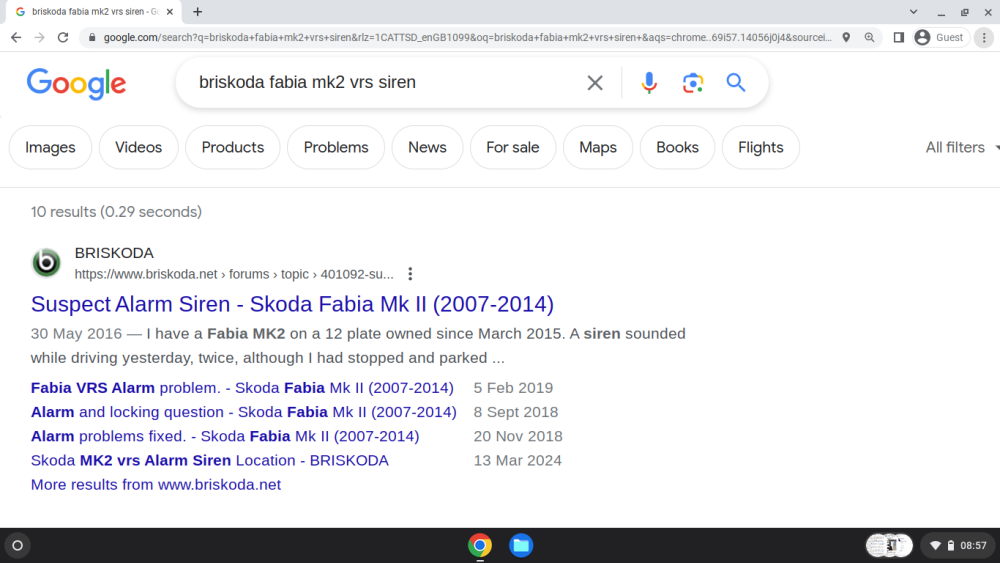Open Suspect Alarm Siren result
The width and height of the screenshot is (1000, 563).
(x=292, y=304)
